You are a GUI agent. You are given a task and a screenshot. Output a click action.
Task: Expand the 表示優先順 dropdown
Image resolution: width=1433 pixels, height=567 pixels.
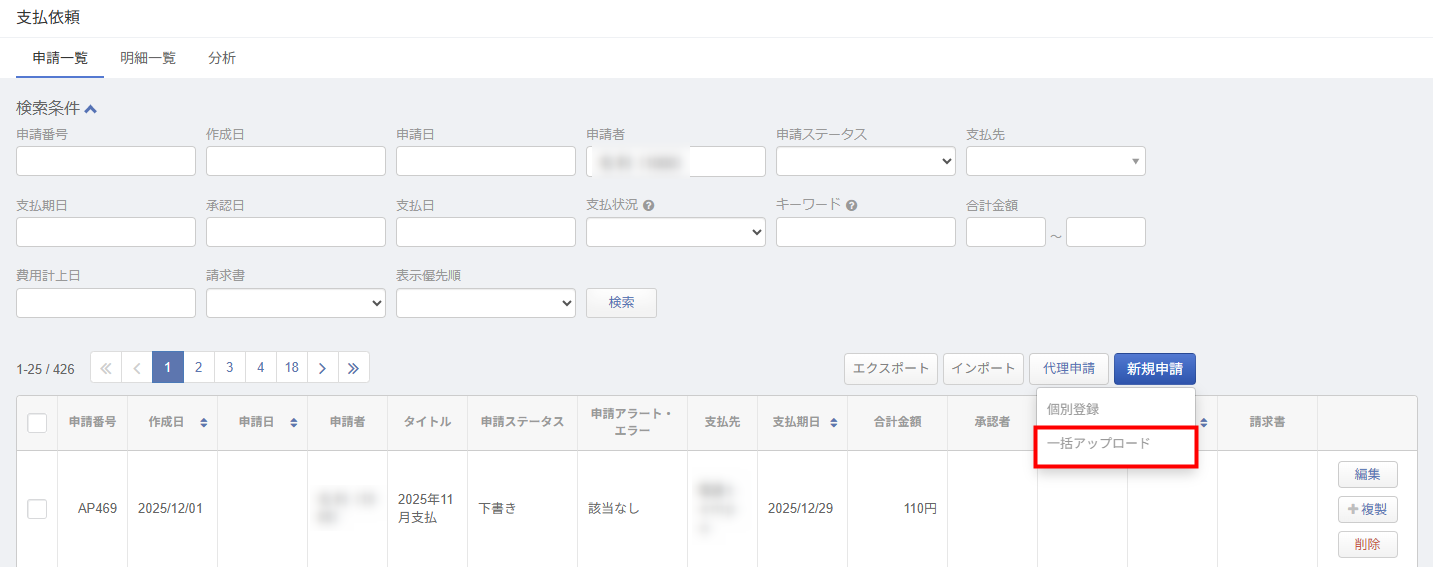coord(485,303)
